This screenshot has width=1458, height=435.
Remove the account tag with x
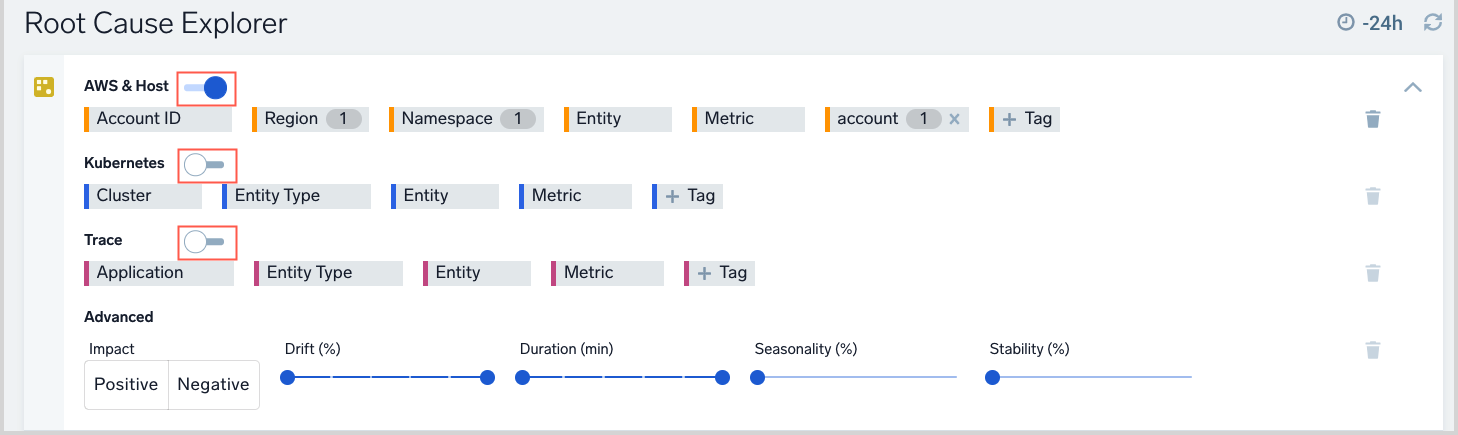(954, 119)
